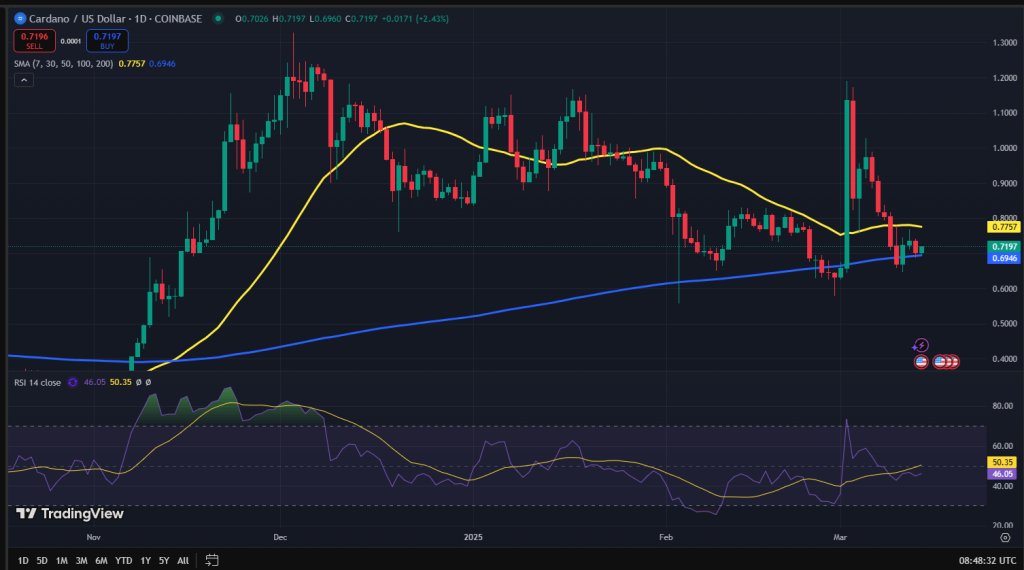This screenshot has height=570, width=1024.
Task: Click the RSI 46.05 axis label
Action: (1002, 474)
